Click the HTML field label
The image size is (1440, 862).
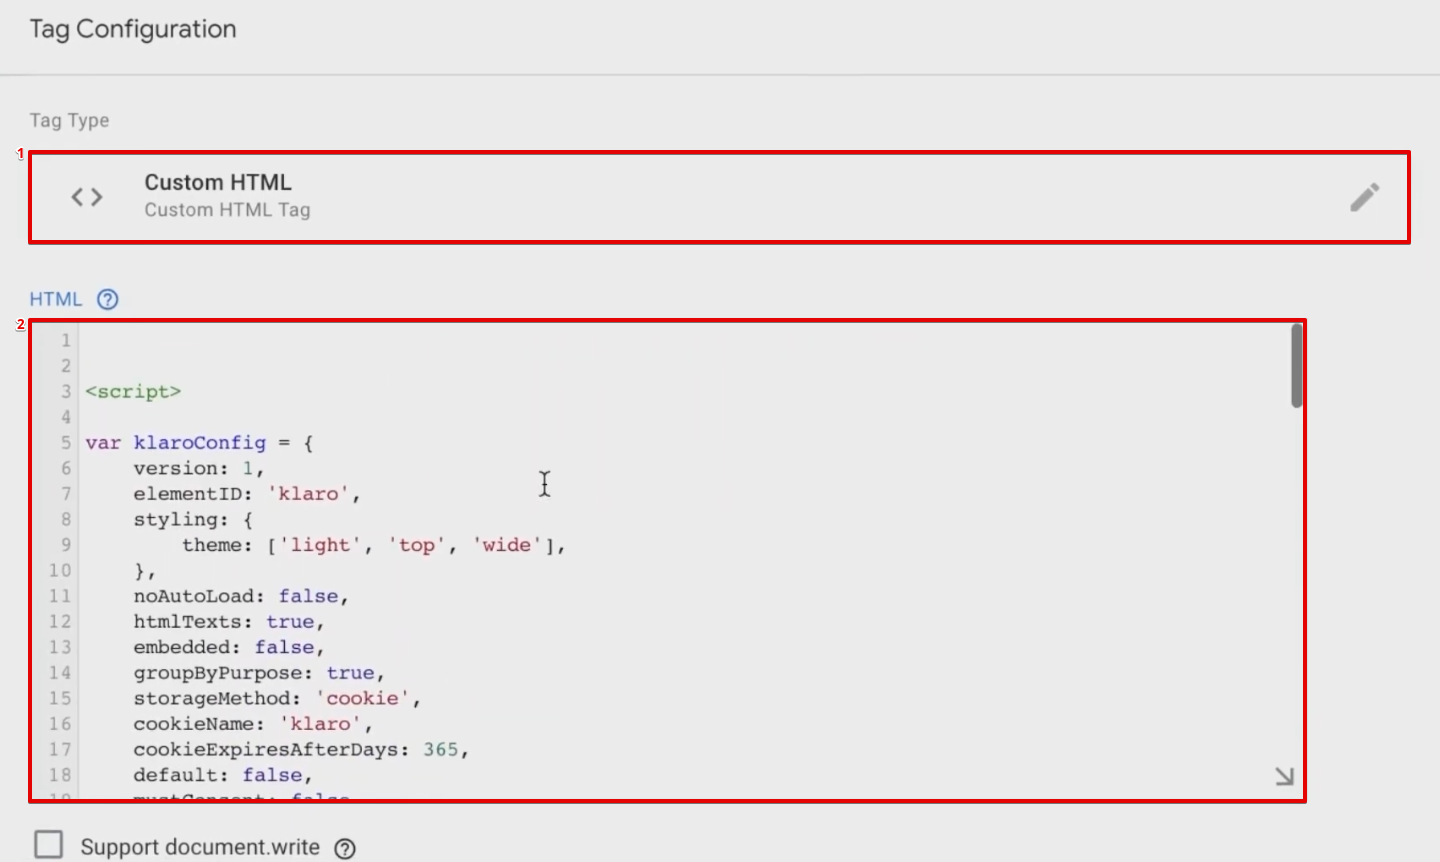56,299
